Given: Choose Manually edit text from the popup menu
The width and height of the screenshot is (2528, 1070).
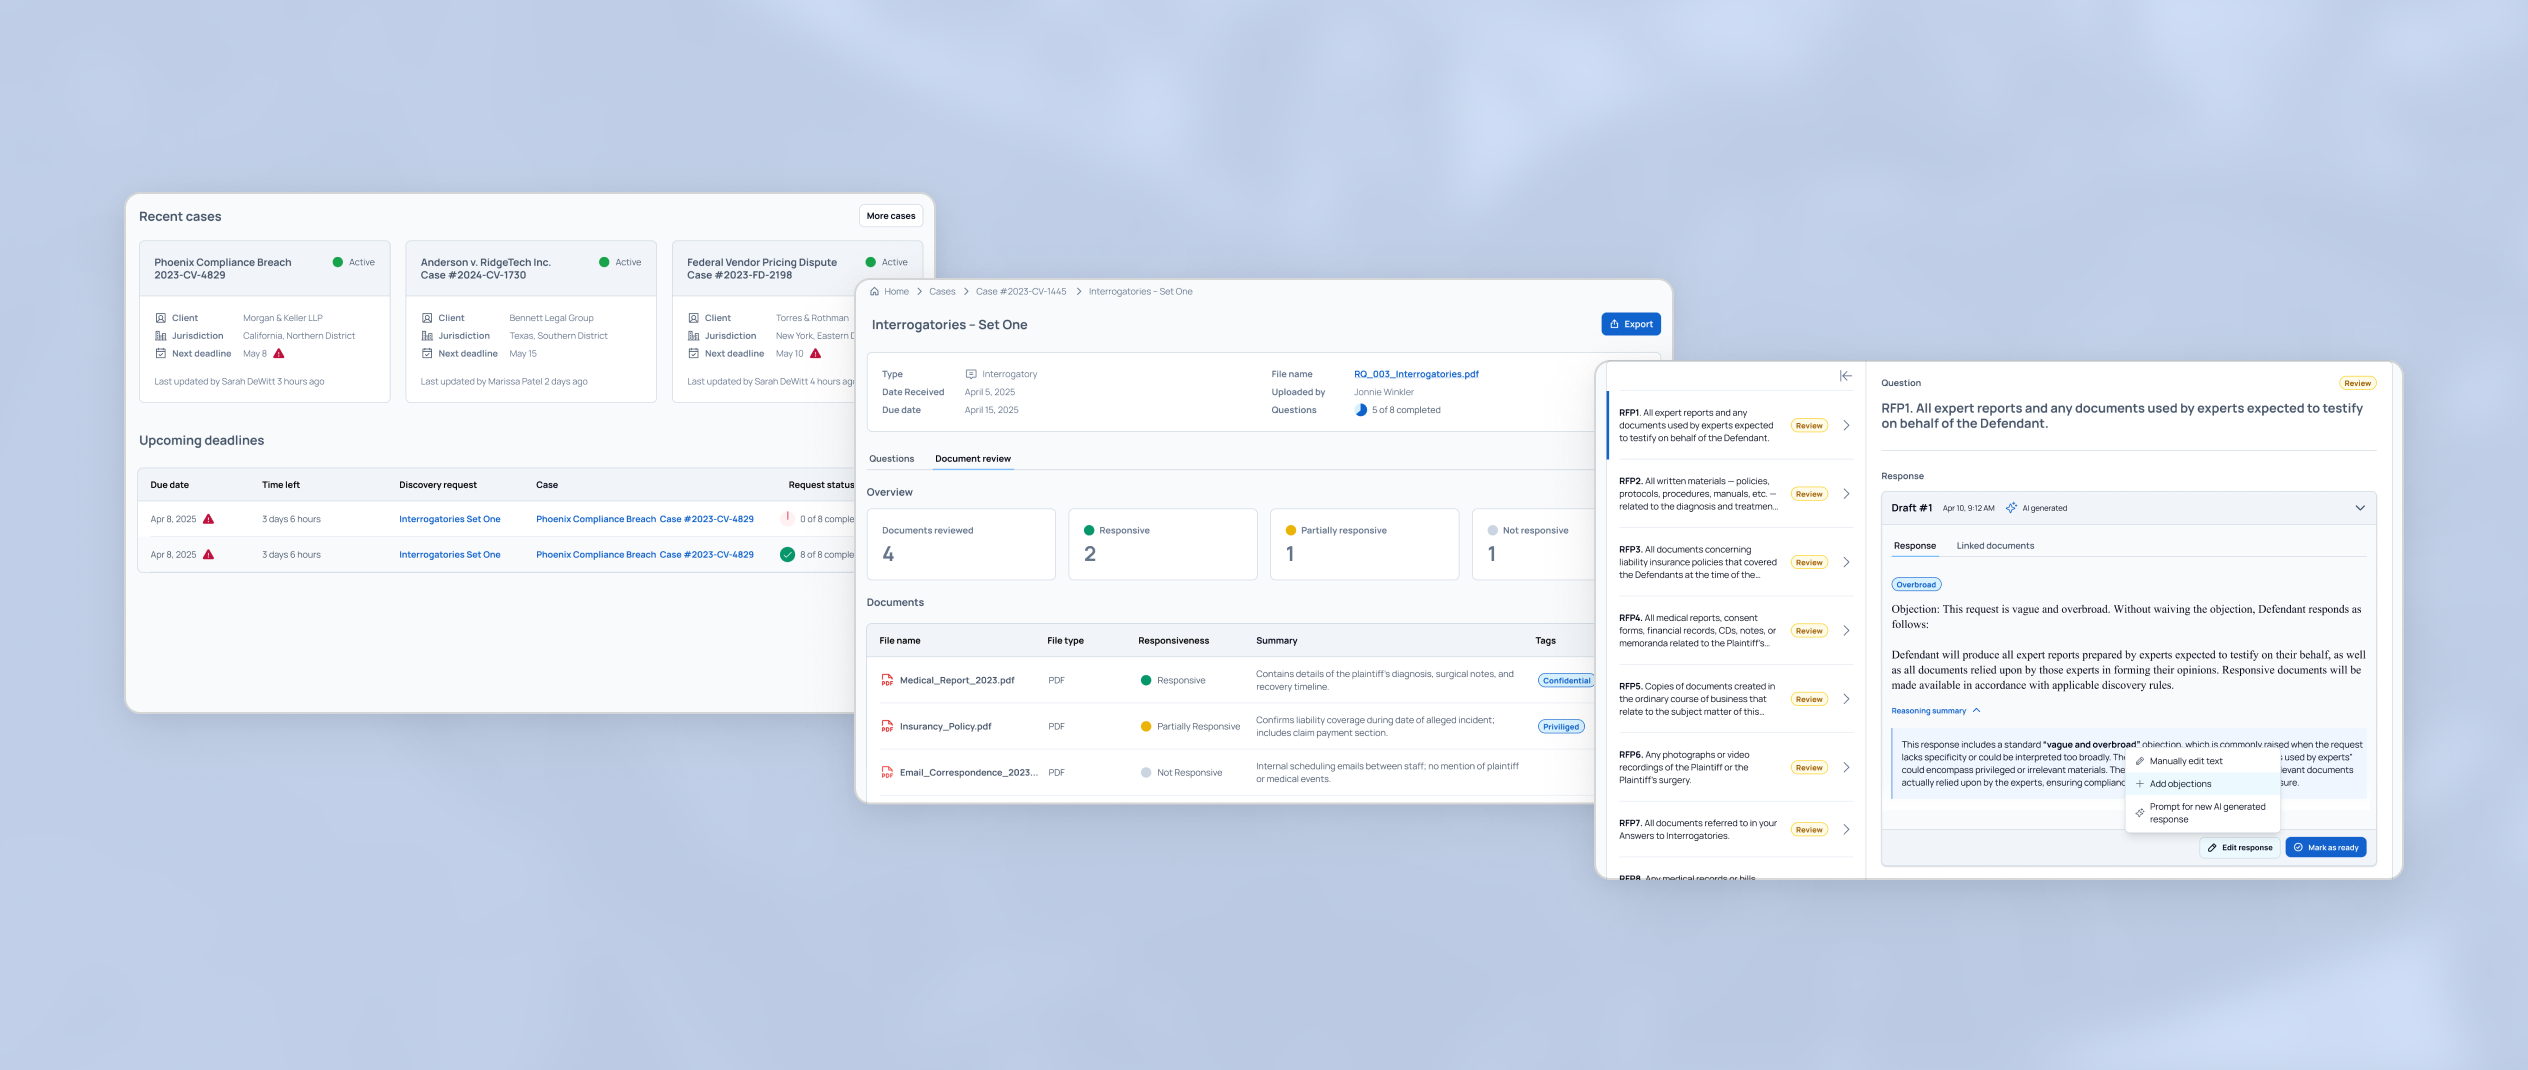Looking at the screenshot, I should point(2202,761).
